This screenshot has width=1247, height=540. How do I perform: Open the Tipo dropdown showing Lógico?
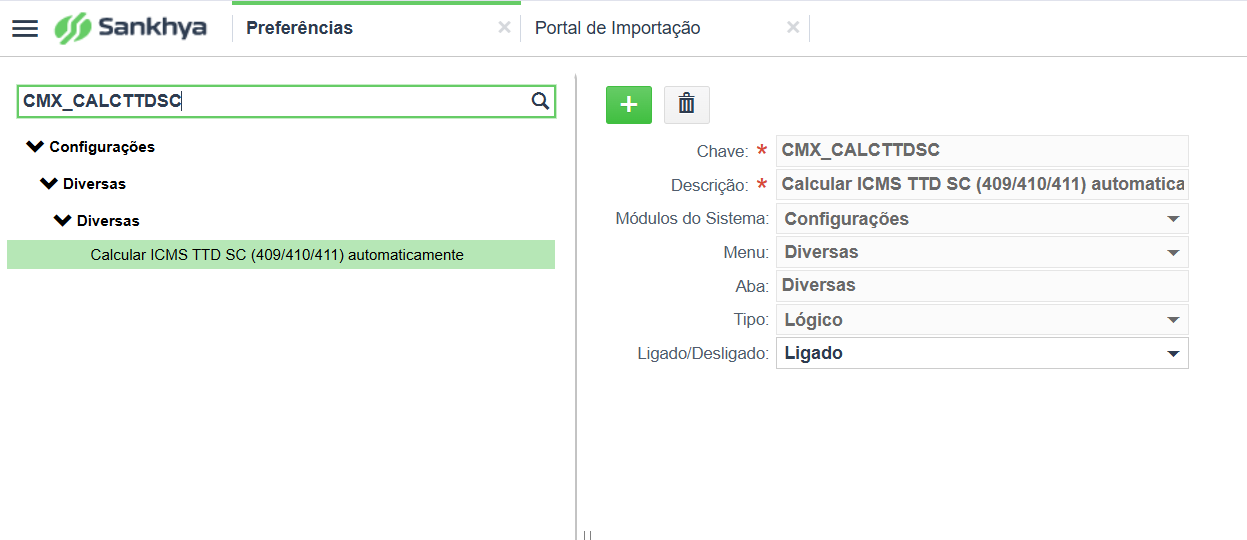tap(982, 320)
